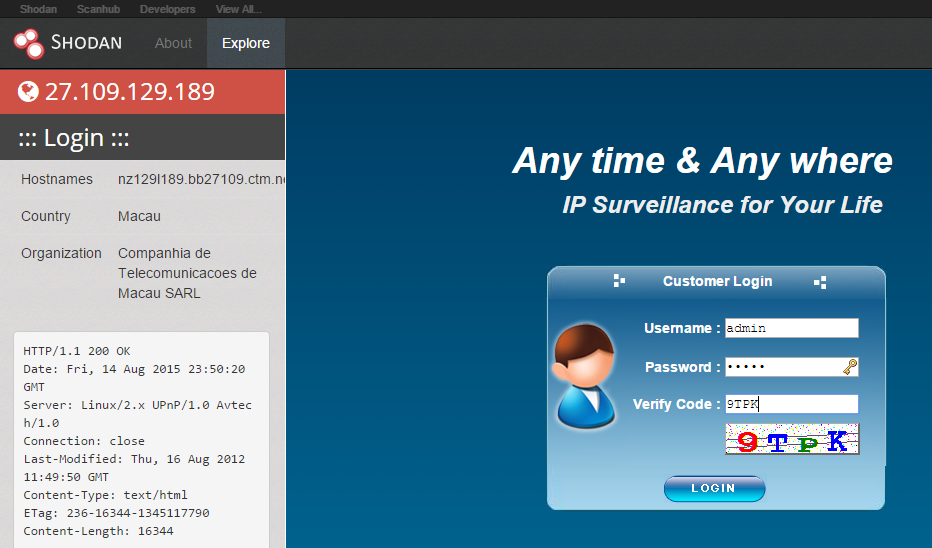The width and height of the screenshot is (932, 548).
Task: Open the Shodan link in the top bar
Action: coord(38,9)
